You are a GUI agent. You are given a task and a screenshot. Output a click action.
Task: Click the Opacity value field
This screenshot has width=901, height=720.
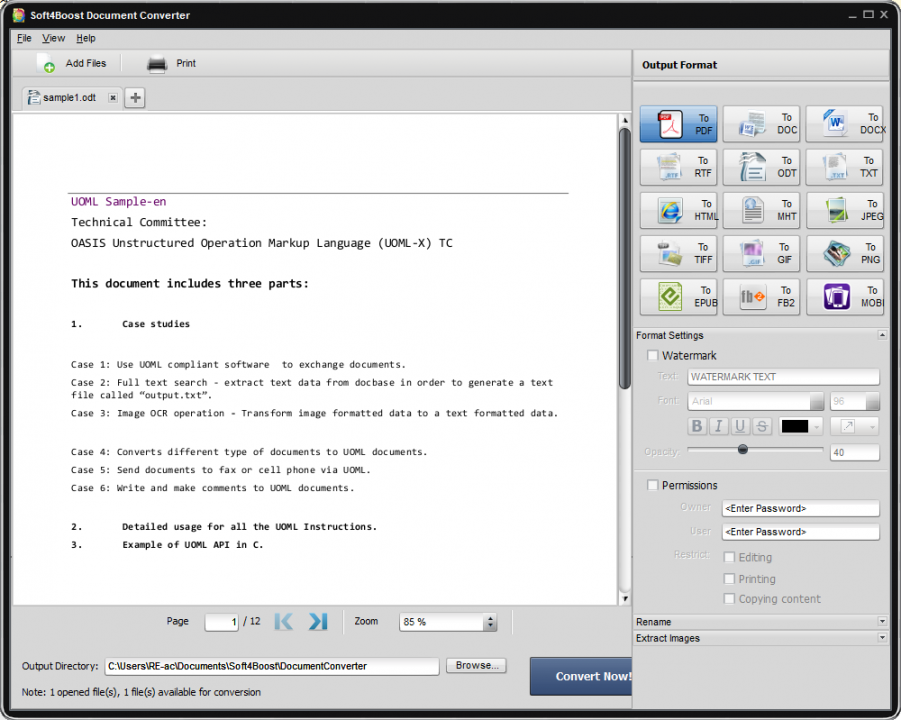[x=854, y=452]
